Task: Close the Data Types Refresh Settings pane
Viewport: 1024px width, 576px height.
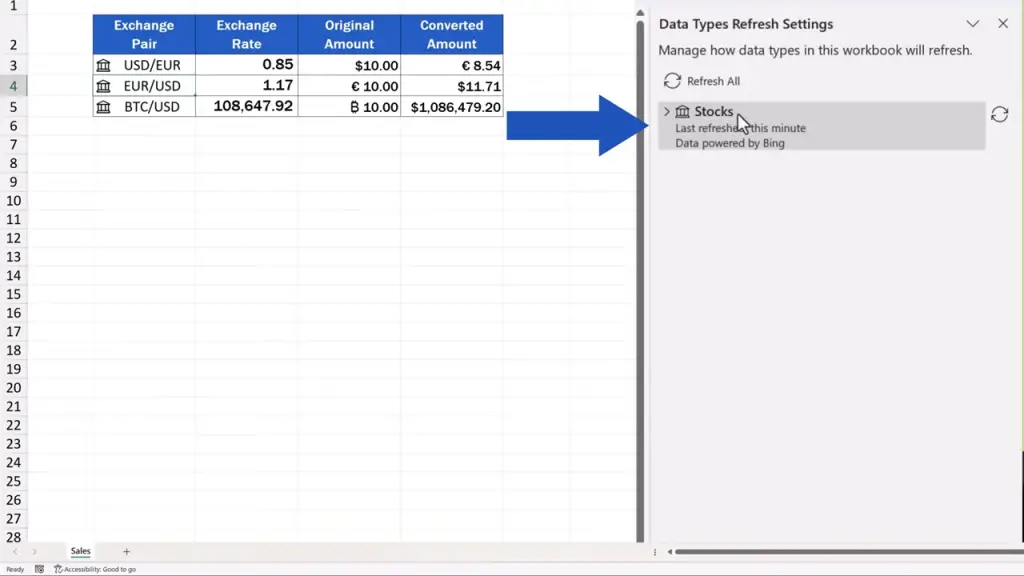Action: [x=1003, y=24]
